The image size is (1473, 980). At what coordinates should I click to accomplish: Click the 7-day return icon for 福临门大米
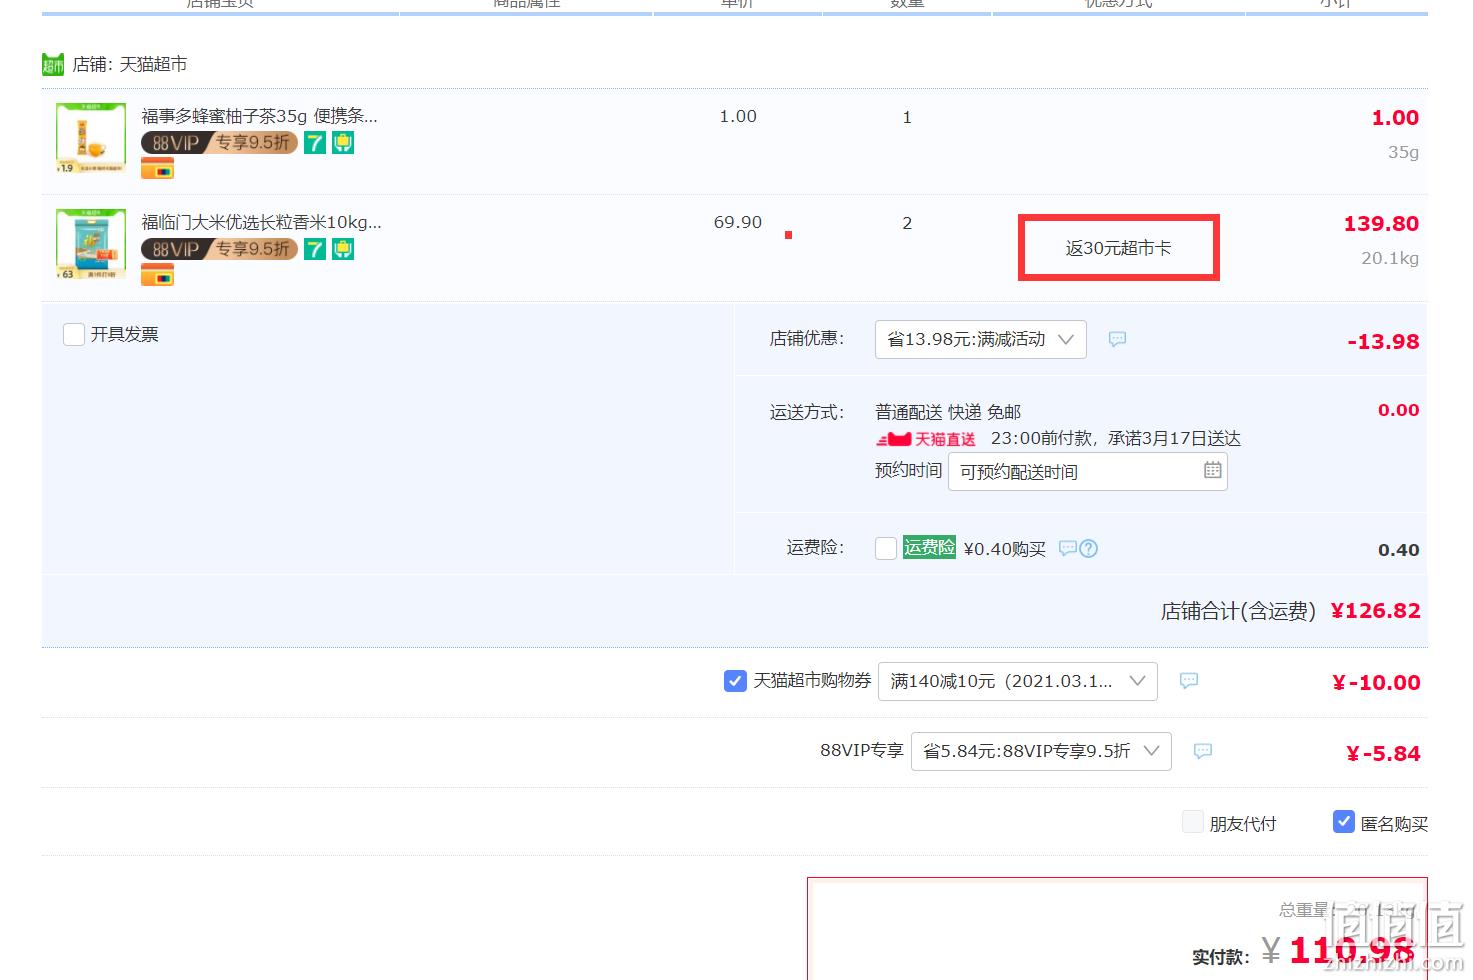click(x=315, y=249)
